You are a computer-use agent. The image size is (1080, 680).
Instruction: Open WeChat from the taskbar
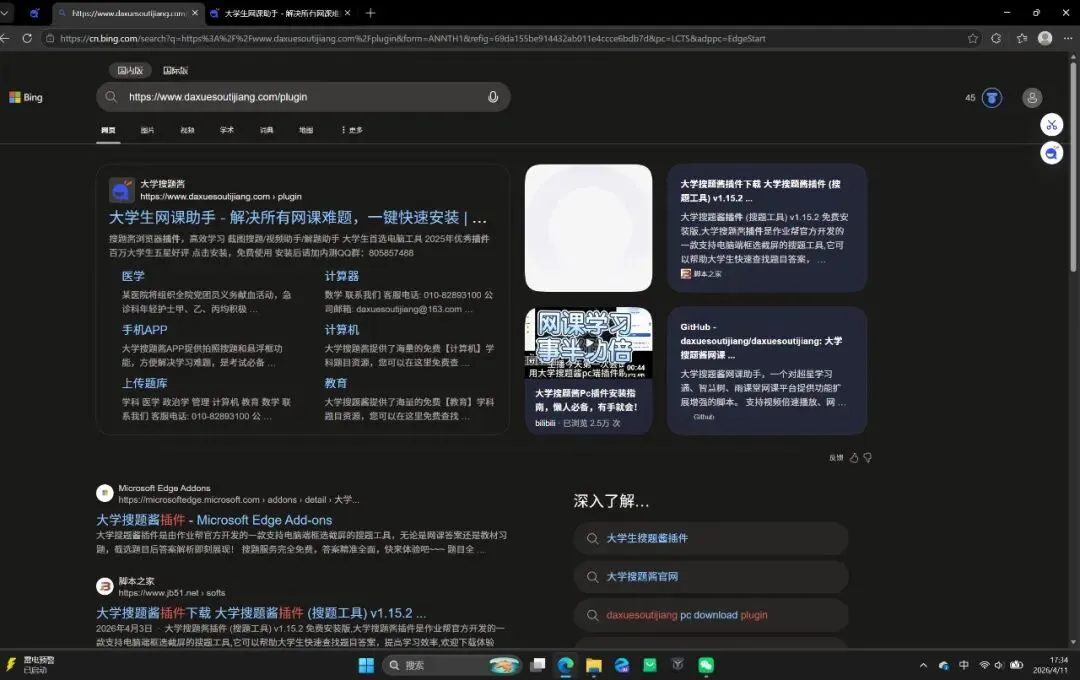point(706,665)
